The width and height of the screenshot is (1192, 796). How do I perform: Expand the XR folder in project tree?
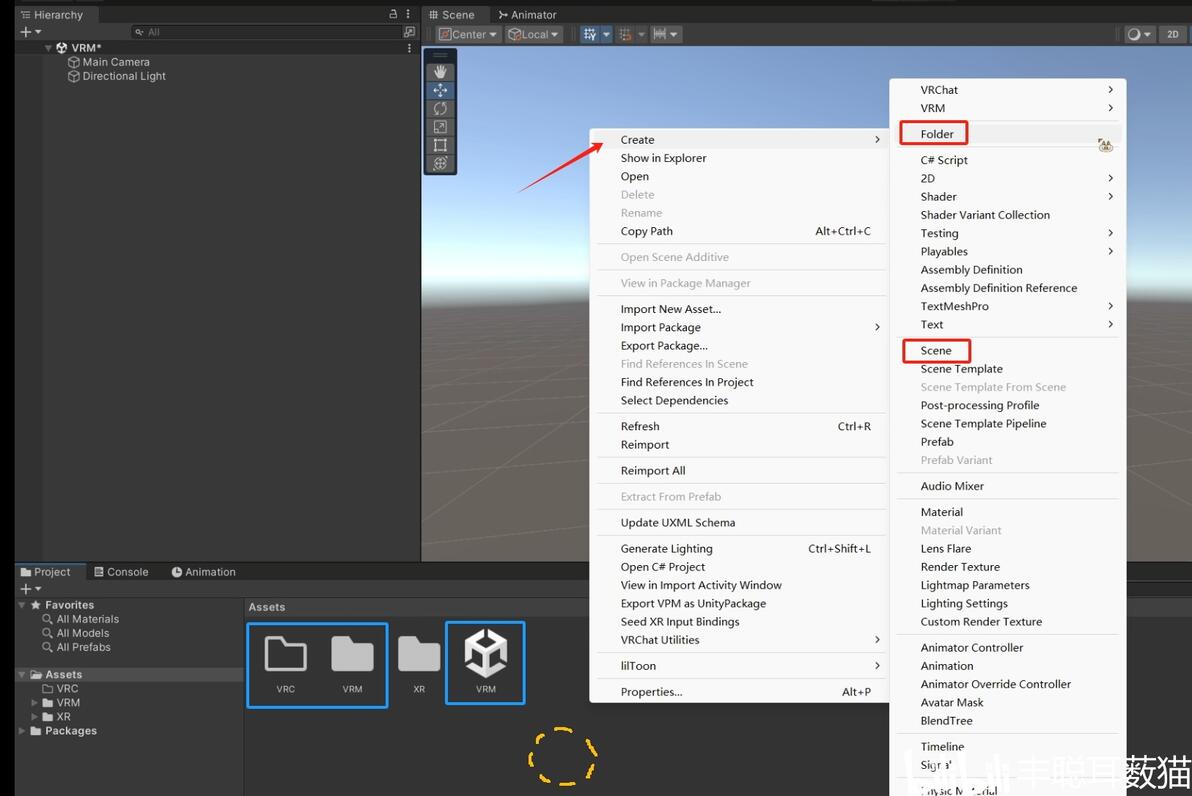[34, 717]
